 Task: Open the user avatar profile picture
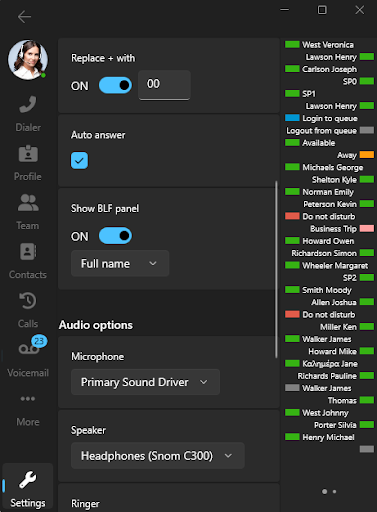pos(28,60)
